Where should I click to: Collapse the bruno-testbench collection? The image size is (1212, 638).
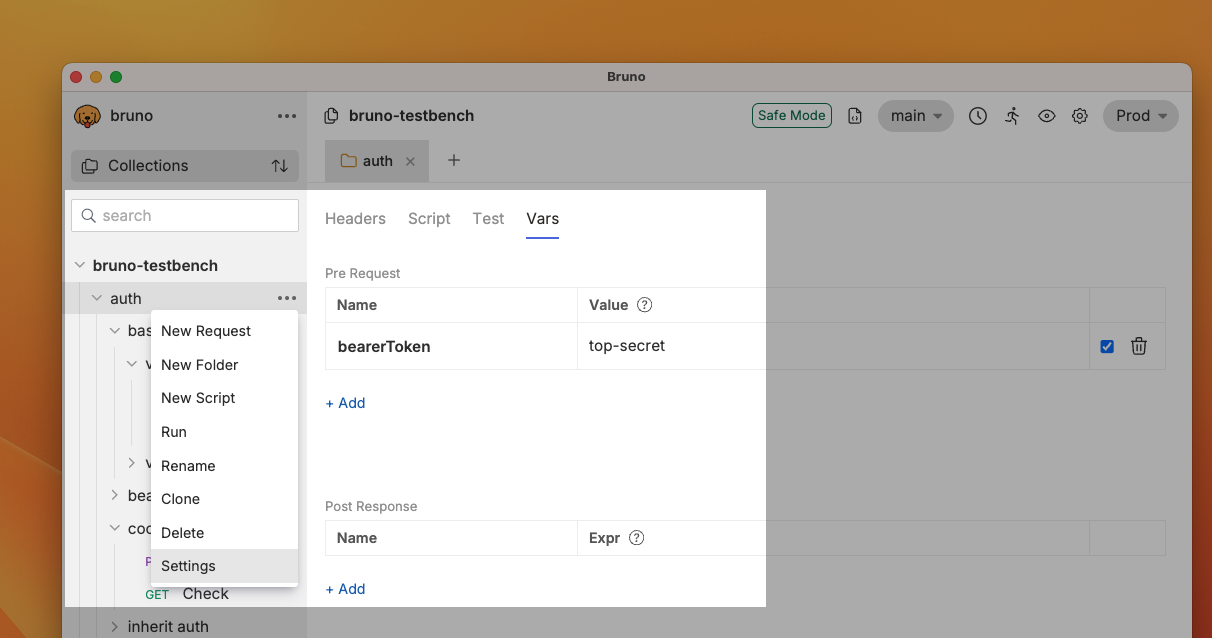pos(80,265)
